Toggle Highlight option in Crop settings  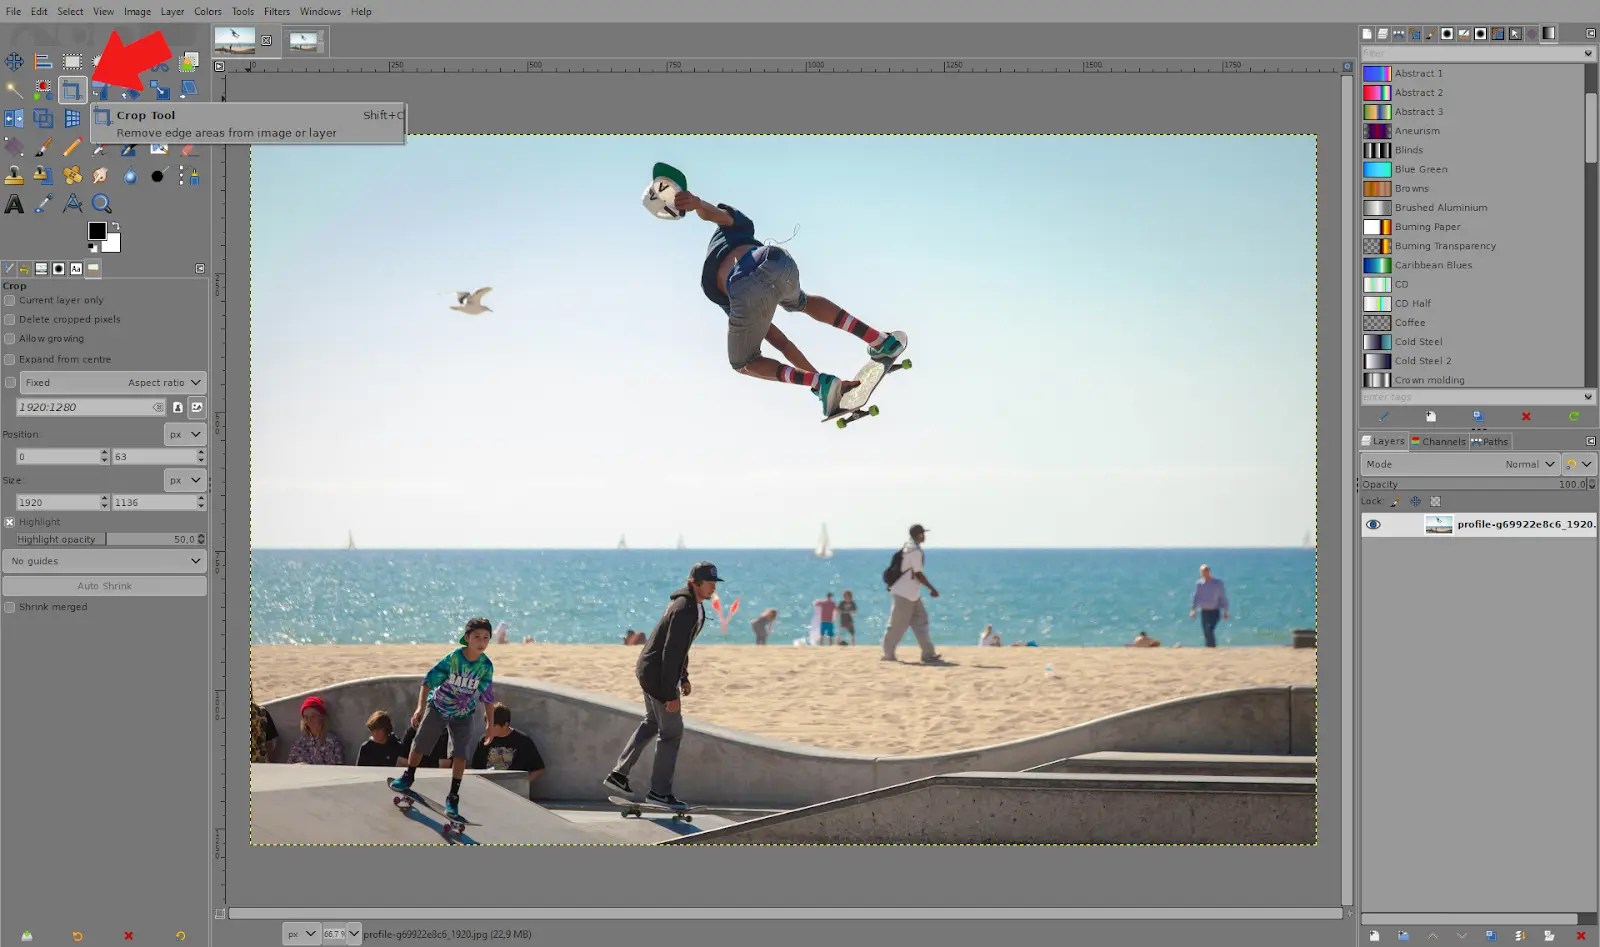tap(9, 521)
